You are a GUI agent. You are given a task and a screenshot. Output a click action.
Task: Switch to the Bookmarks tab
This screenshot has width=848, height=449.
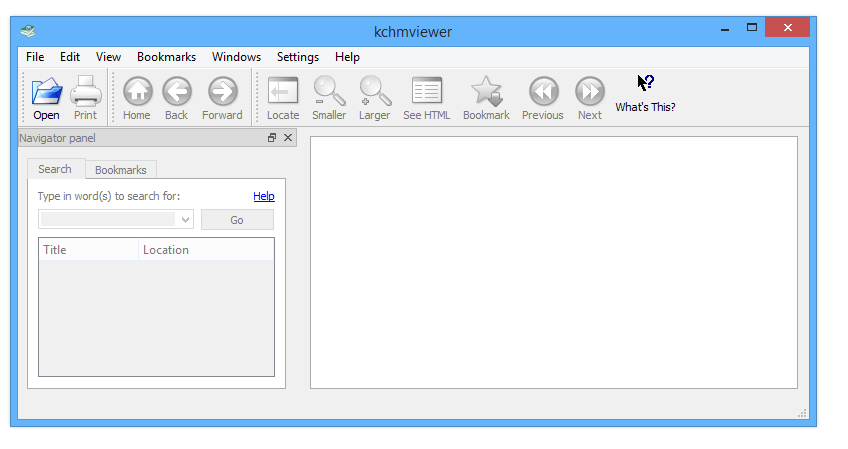(121, 170)
